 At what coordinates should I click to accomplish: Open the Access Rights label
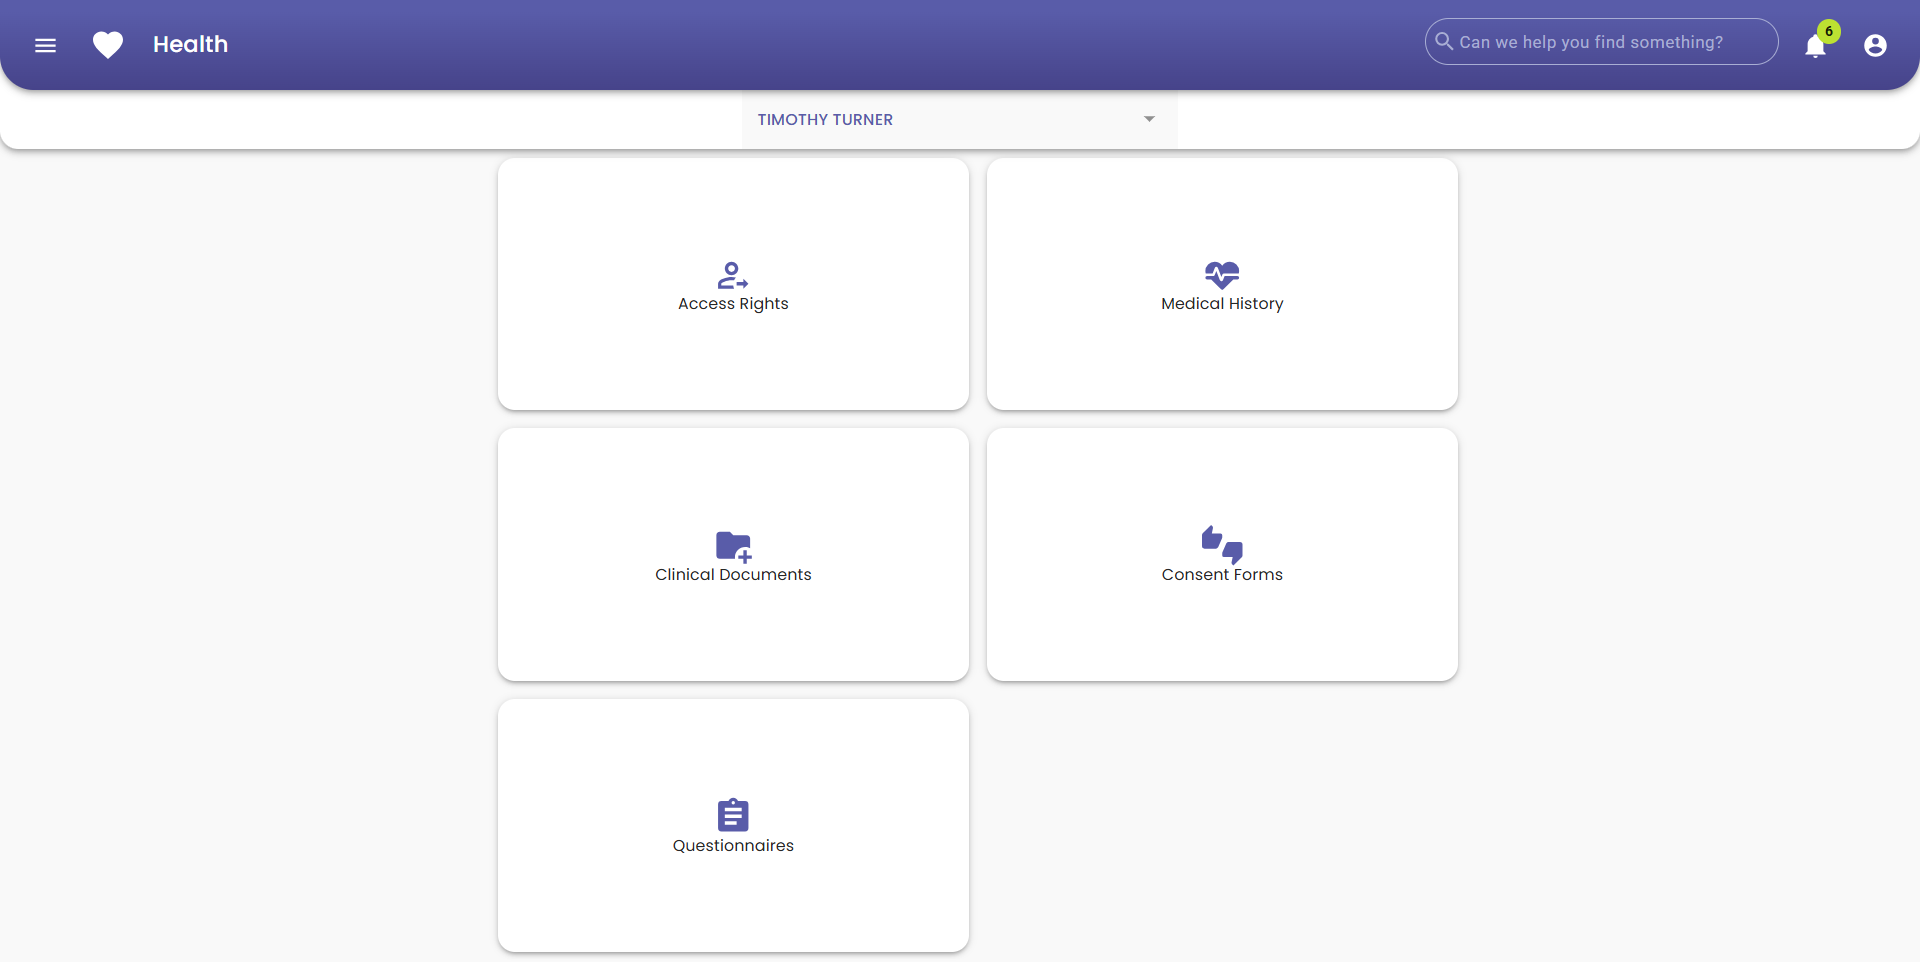coord(733,304)
